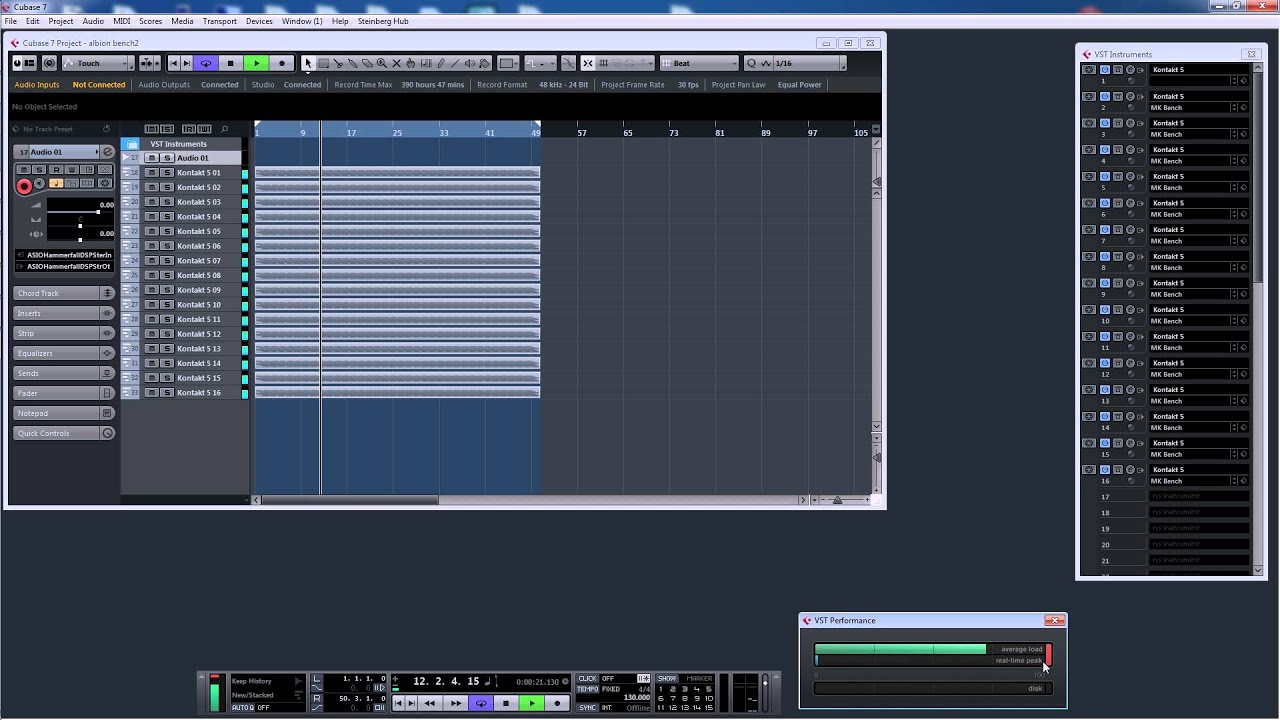The image size is (1280, 720).
Task: Click the SYNC button in Transport
Action: 587,707
